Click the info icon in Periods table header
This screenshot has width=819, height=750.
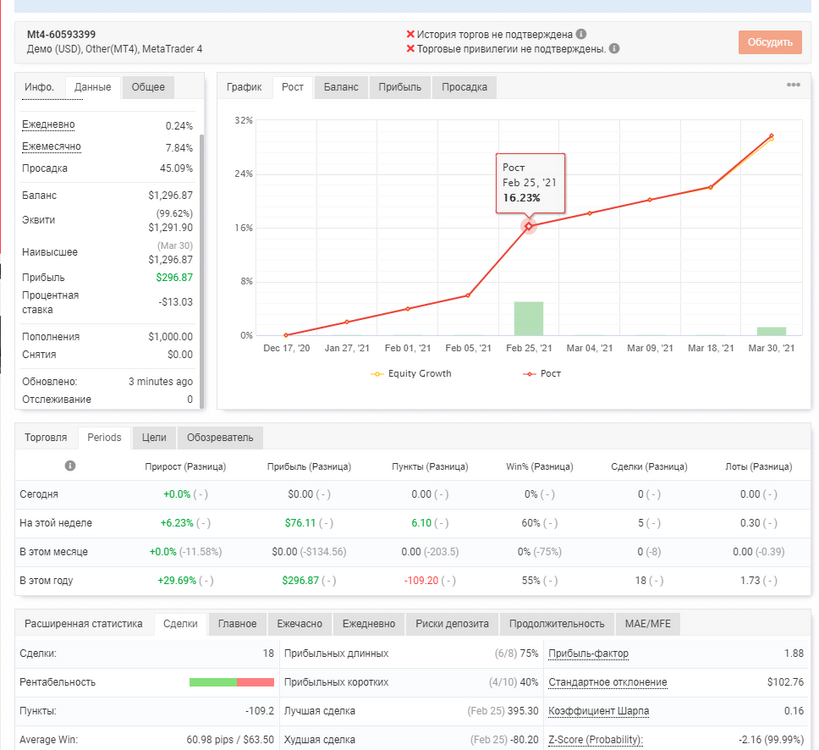pyautogui.click(x=70, y=465)
